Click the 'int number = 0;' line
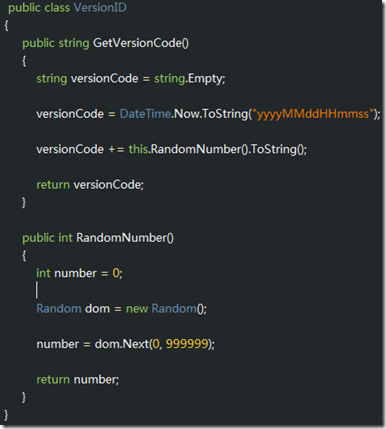386x429 pixels. point(79,273)
